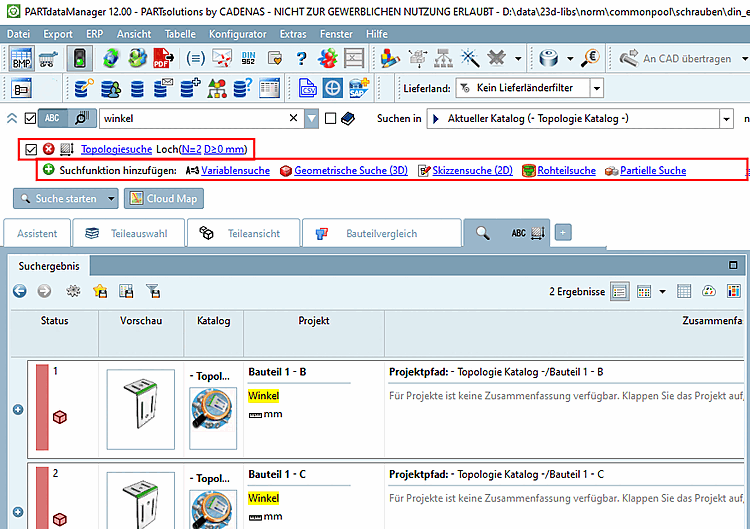Click the database with key icon

85,88
